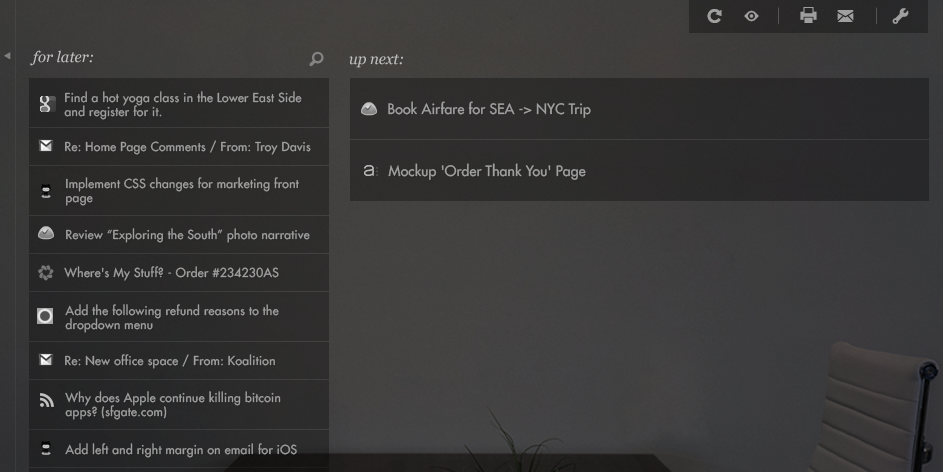The width and height of the screenshot is (943, 472).
Task: Open settings with the wrench icon
Action: 900,16
